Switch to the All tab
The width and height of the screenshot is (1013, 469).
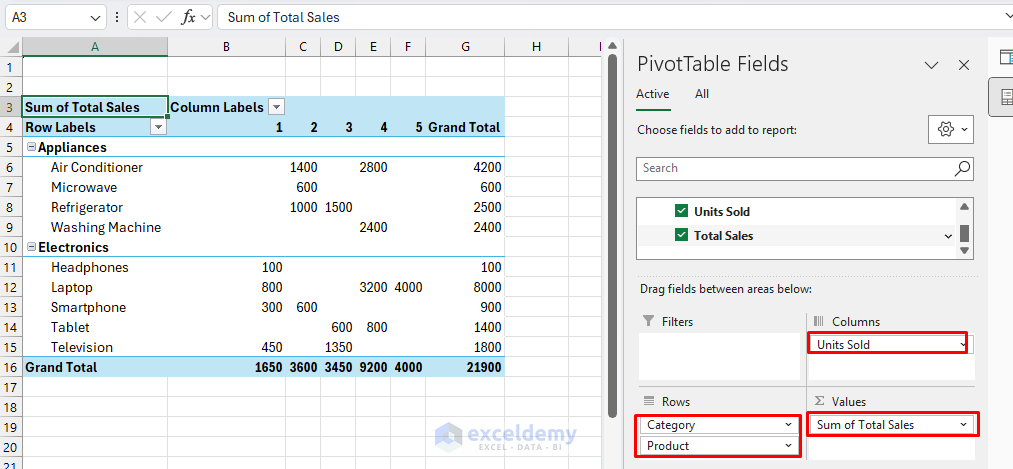pyautogui.click(x=702, y=94)
